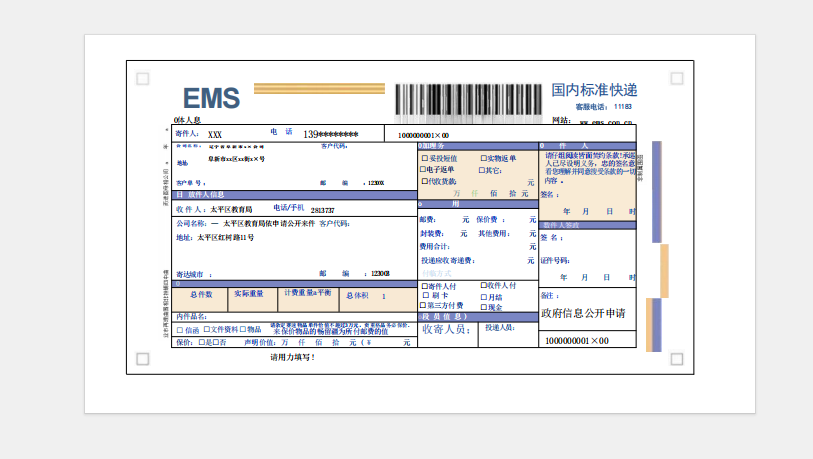Tick the 文件资料 checkbox
Screen dimensions: 813x459
[206, 329]
